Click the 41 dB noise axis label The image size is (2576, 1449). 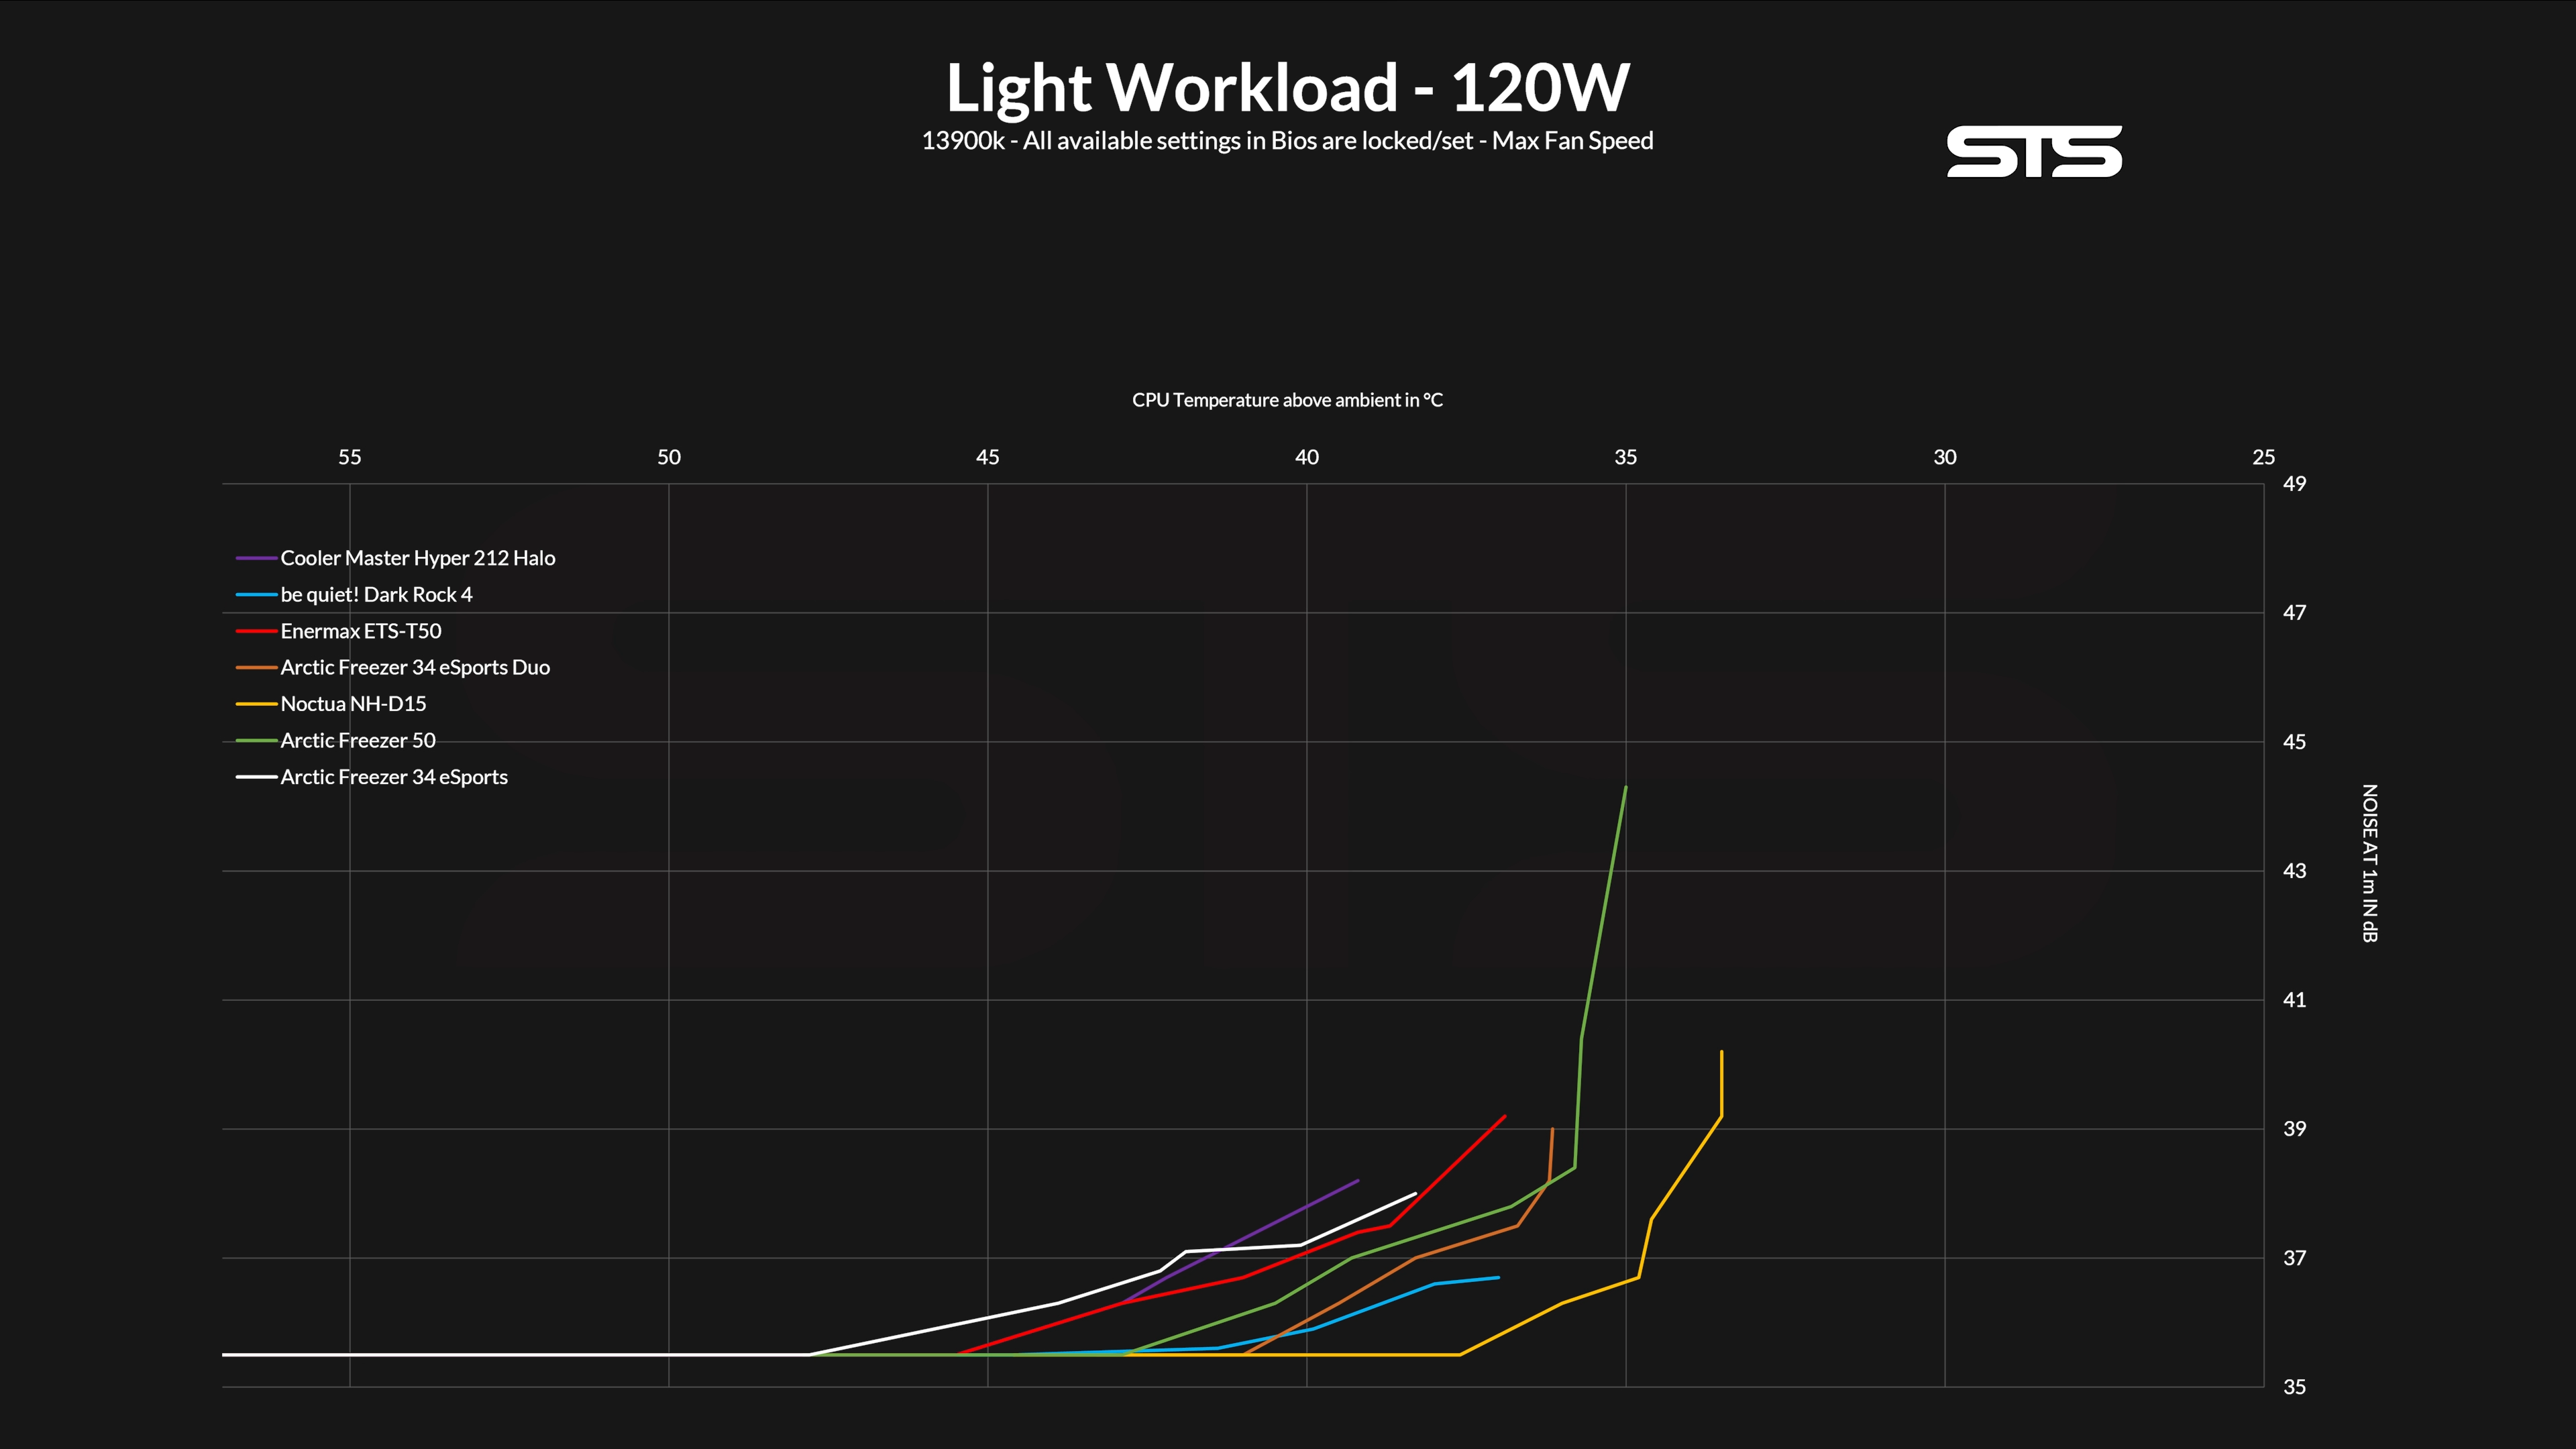[2294, 1000]
